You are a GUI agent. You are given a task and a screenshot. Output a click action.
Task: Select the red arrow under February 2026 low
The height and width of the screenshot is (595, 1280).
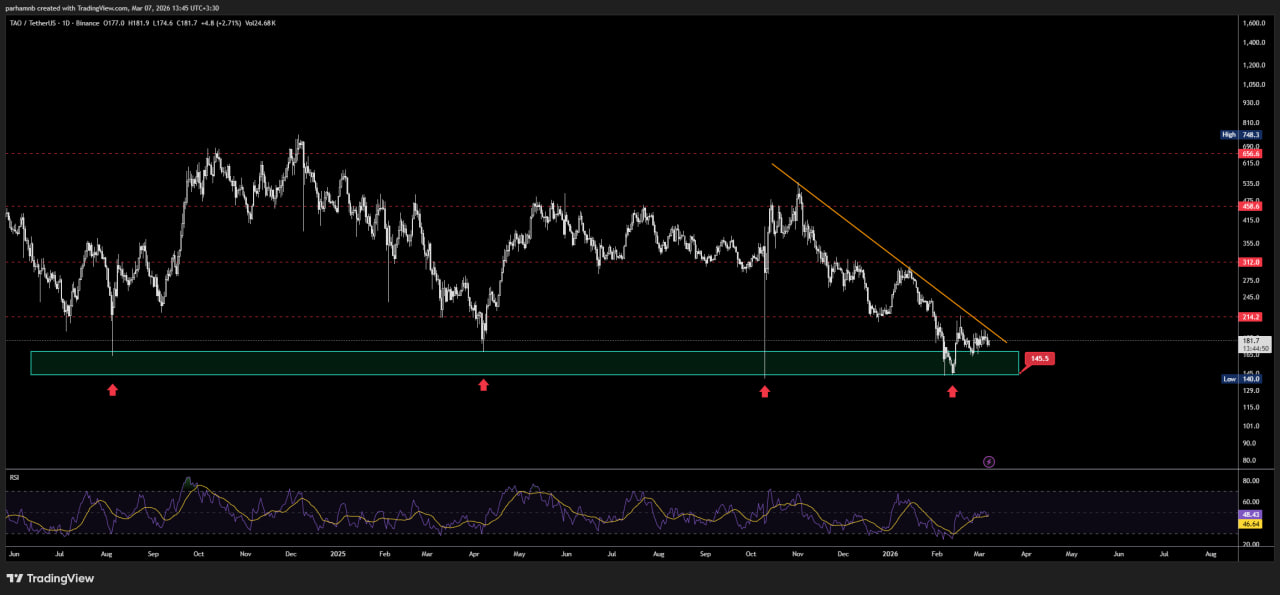952,392
